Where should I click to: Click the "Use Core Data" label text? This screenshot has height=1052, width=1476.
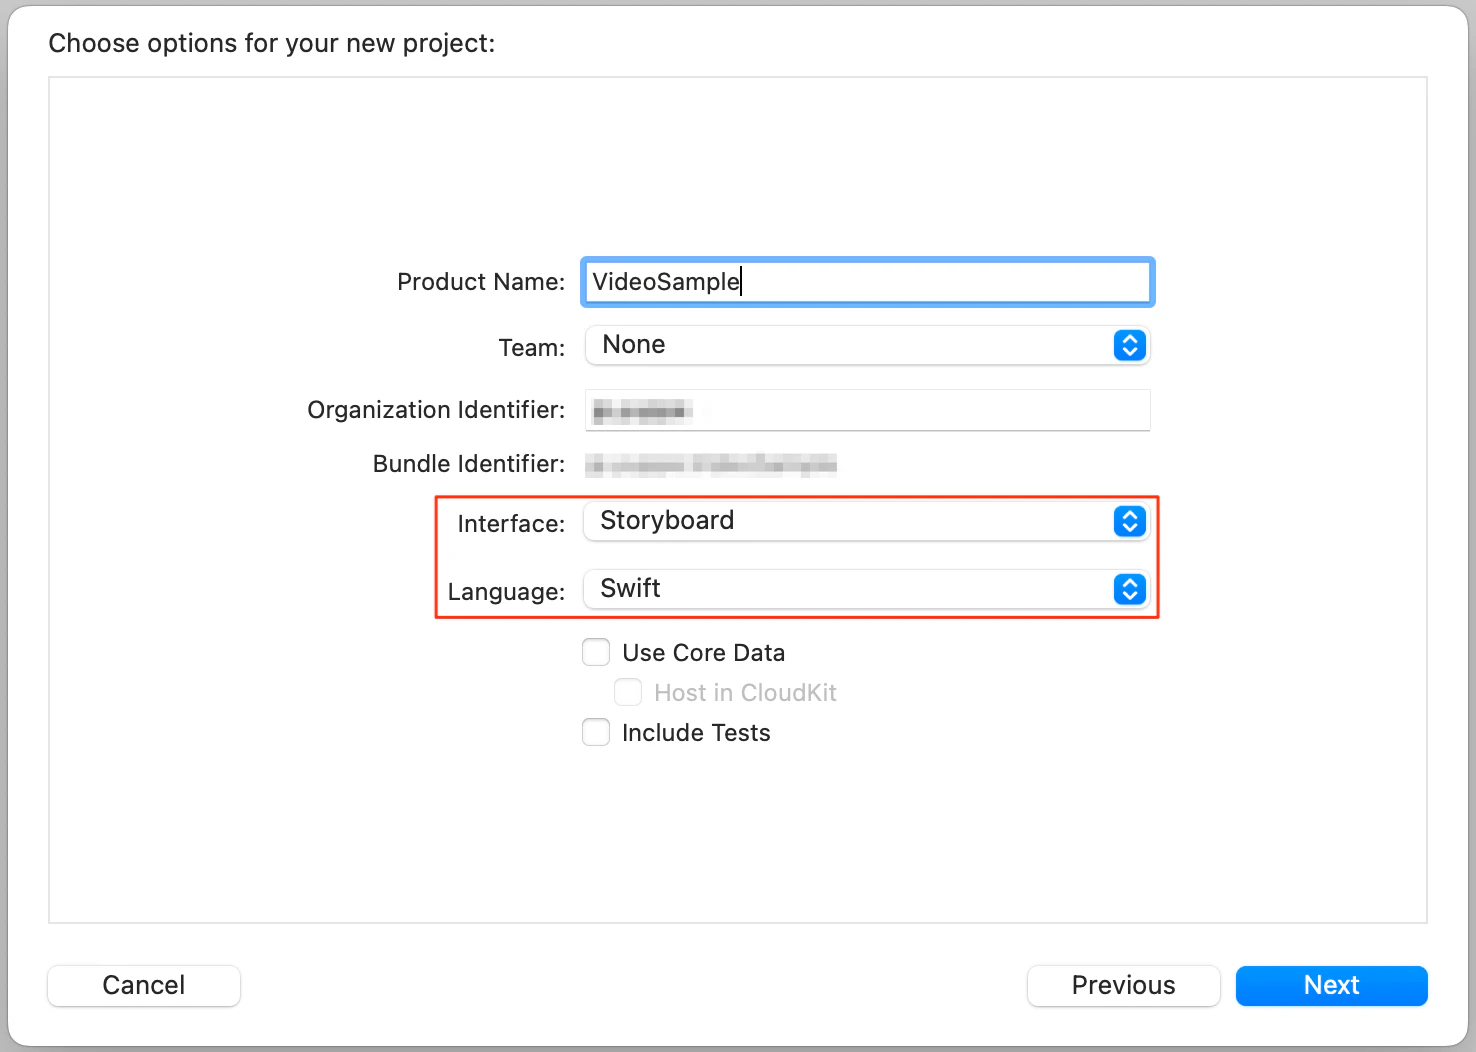pos(703,653)
